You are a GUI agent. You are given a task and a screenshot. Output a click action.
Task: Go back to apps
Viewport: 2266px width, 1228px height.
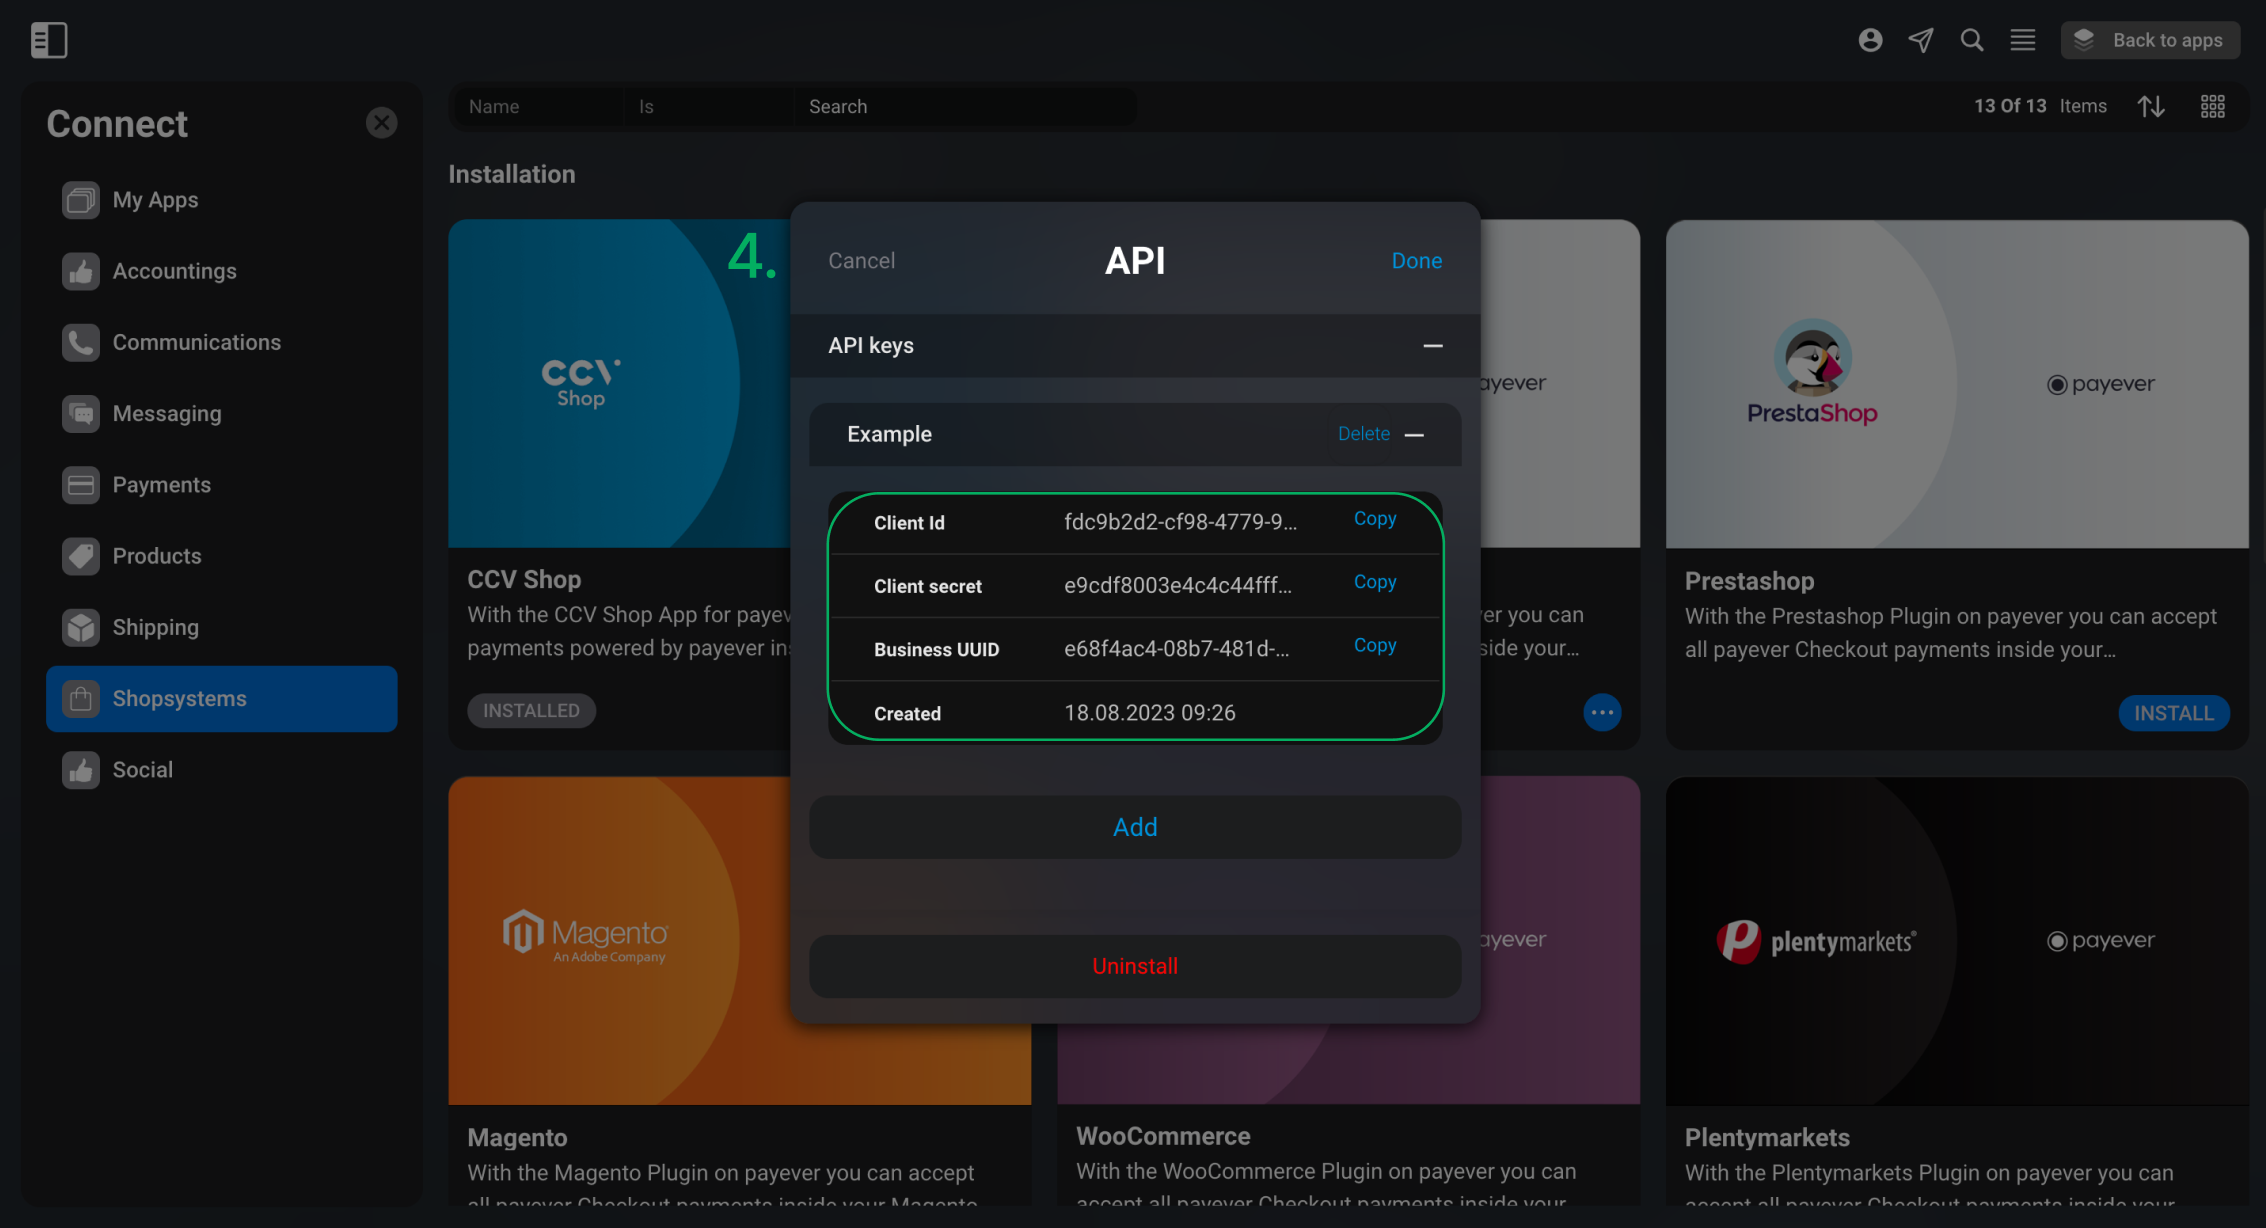pyautogui.click(x=2149, y=40)
